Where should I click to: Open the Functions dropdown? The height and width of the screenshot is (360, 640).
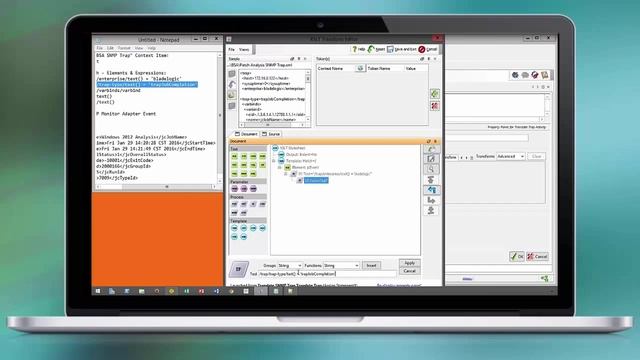(x=342, y=265)
